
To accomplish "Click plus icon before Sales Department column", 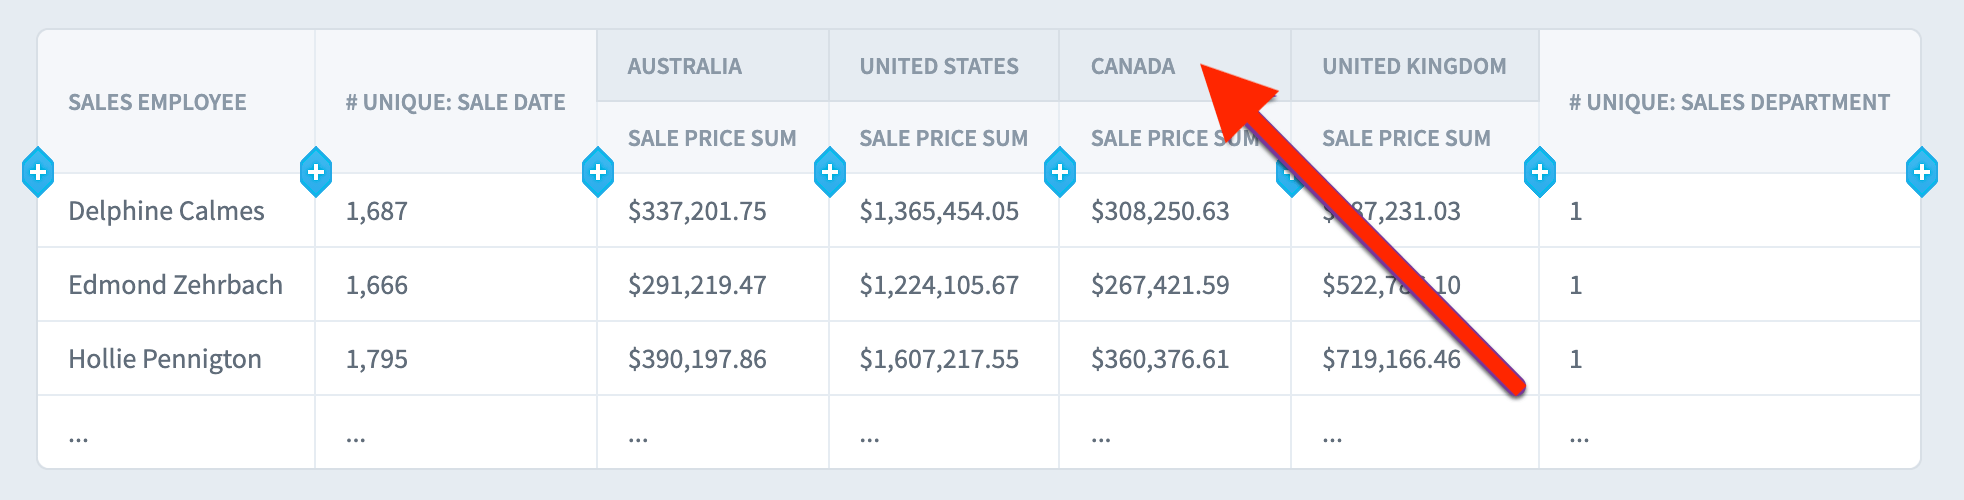I will (1540, 172).
